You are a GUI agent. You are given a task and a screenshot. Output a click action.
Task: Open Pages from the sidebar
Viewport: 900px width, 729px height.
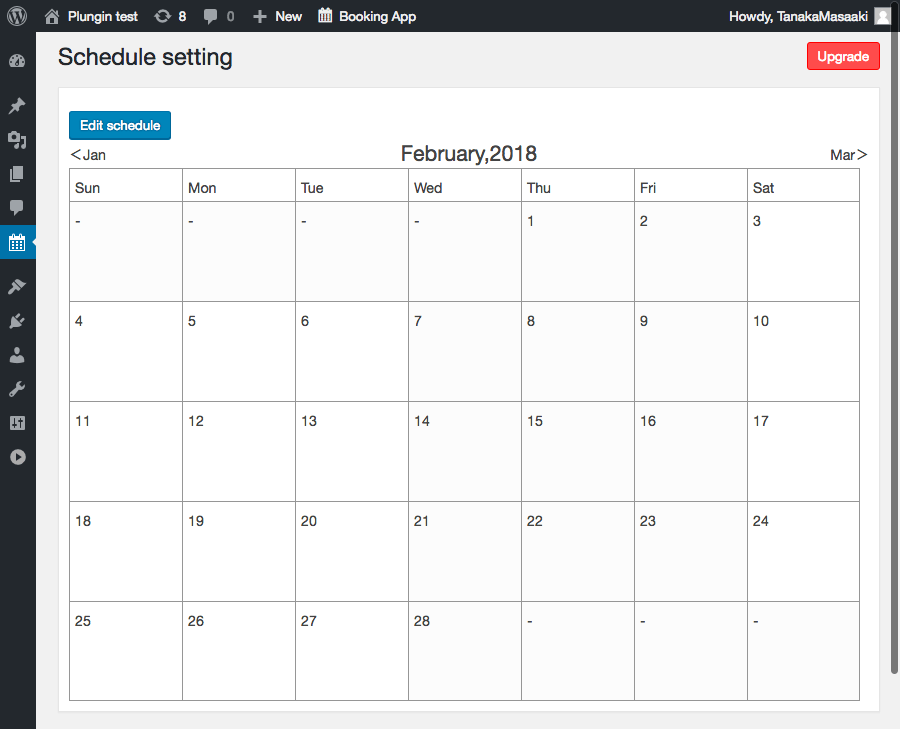[17, 174]
